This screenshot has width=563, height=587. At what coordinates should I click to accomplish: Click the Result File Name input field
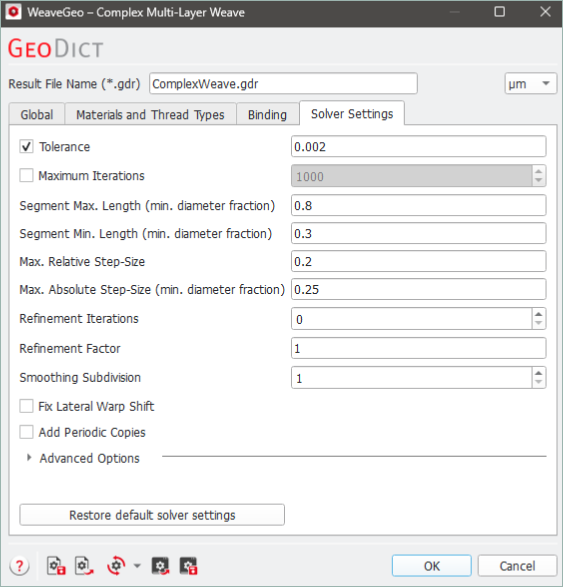[283, 83]
